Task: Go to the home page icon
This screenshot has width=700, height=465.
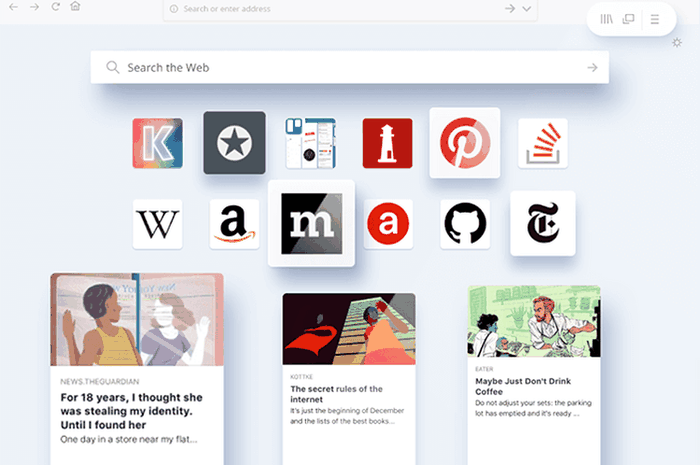Action: (75, 6)
